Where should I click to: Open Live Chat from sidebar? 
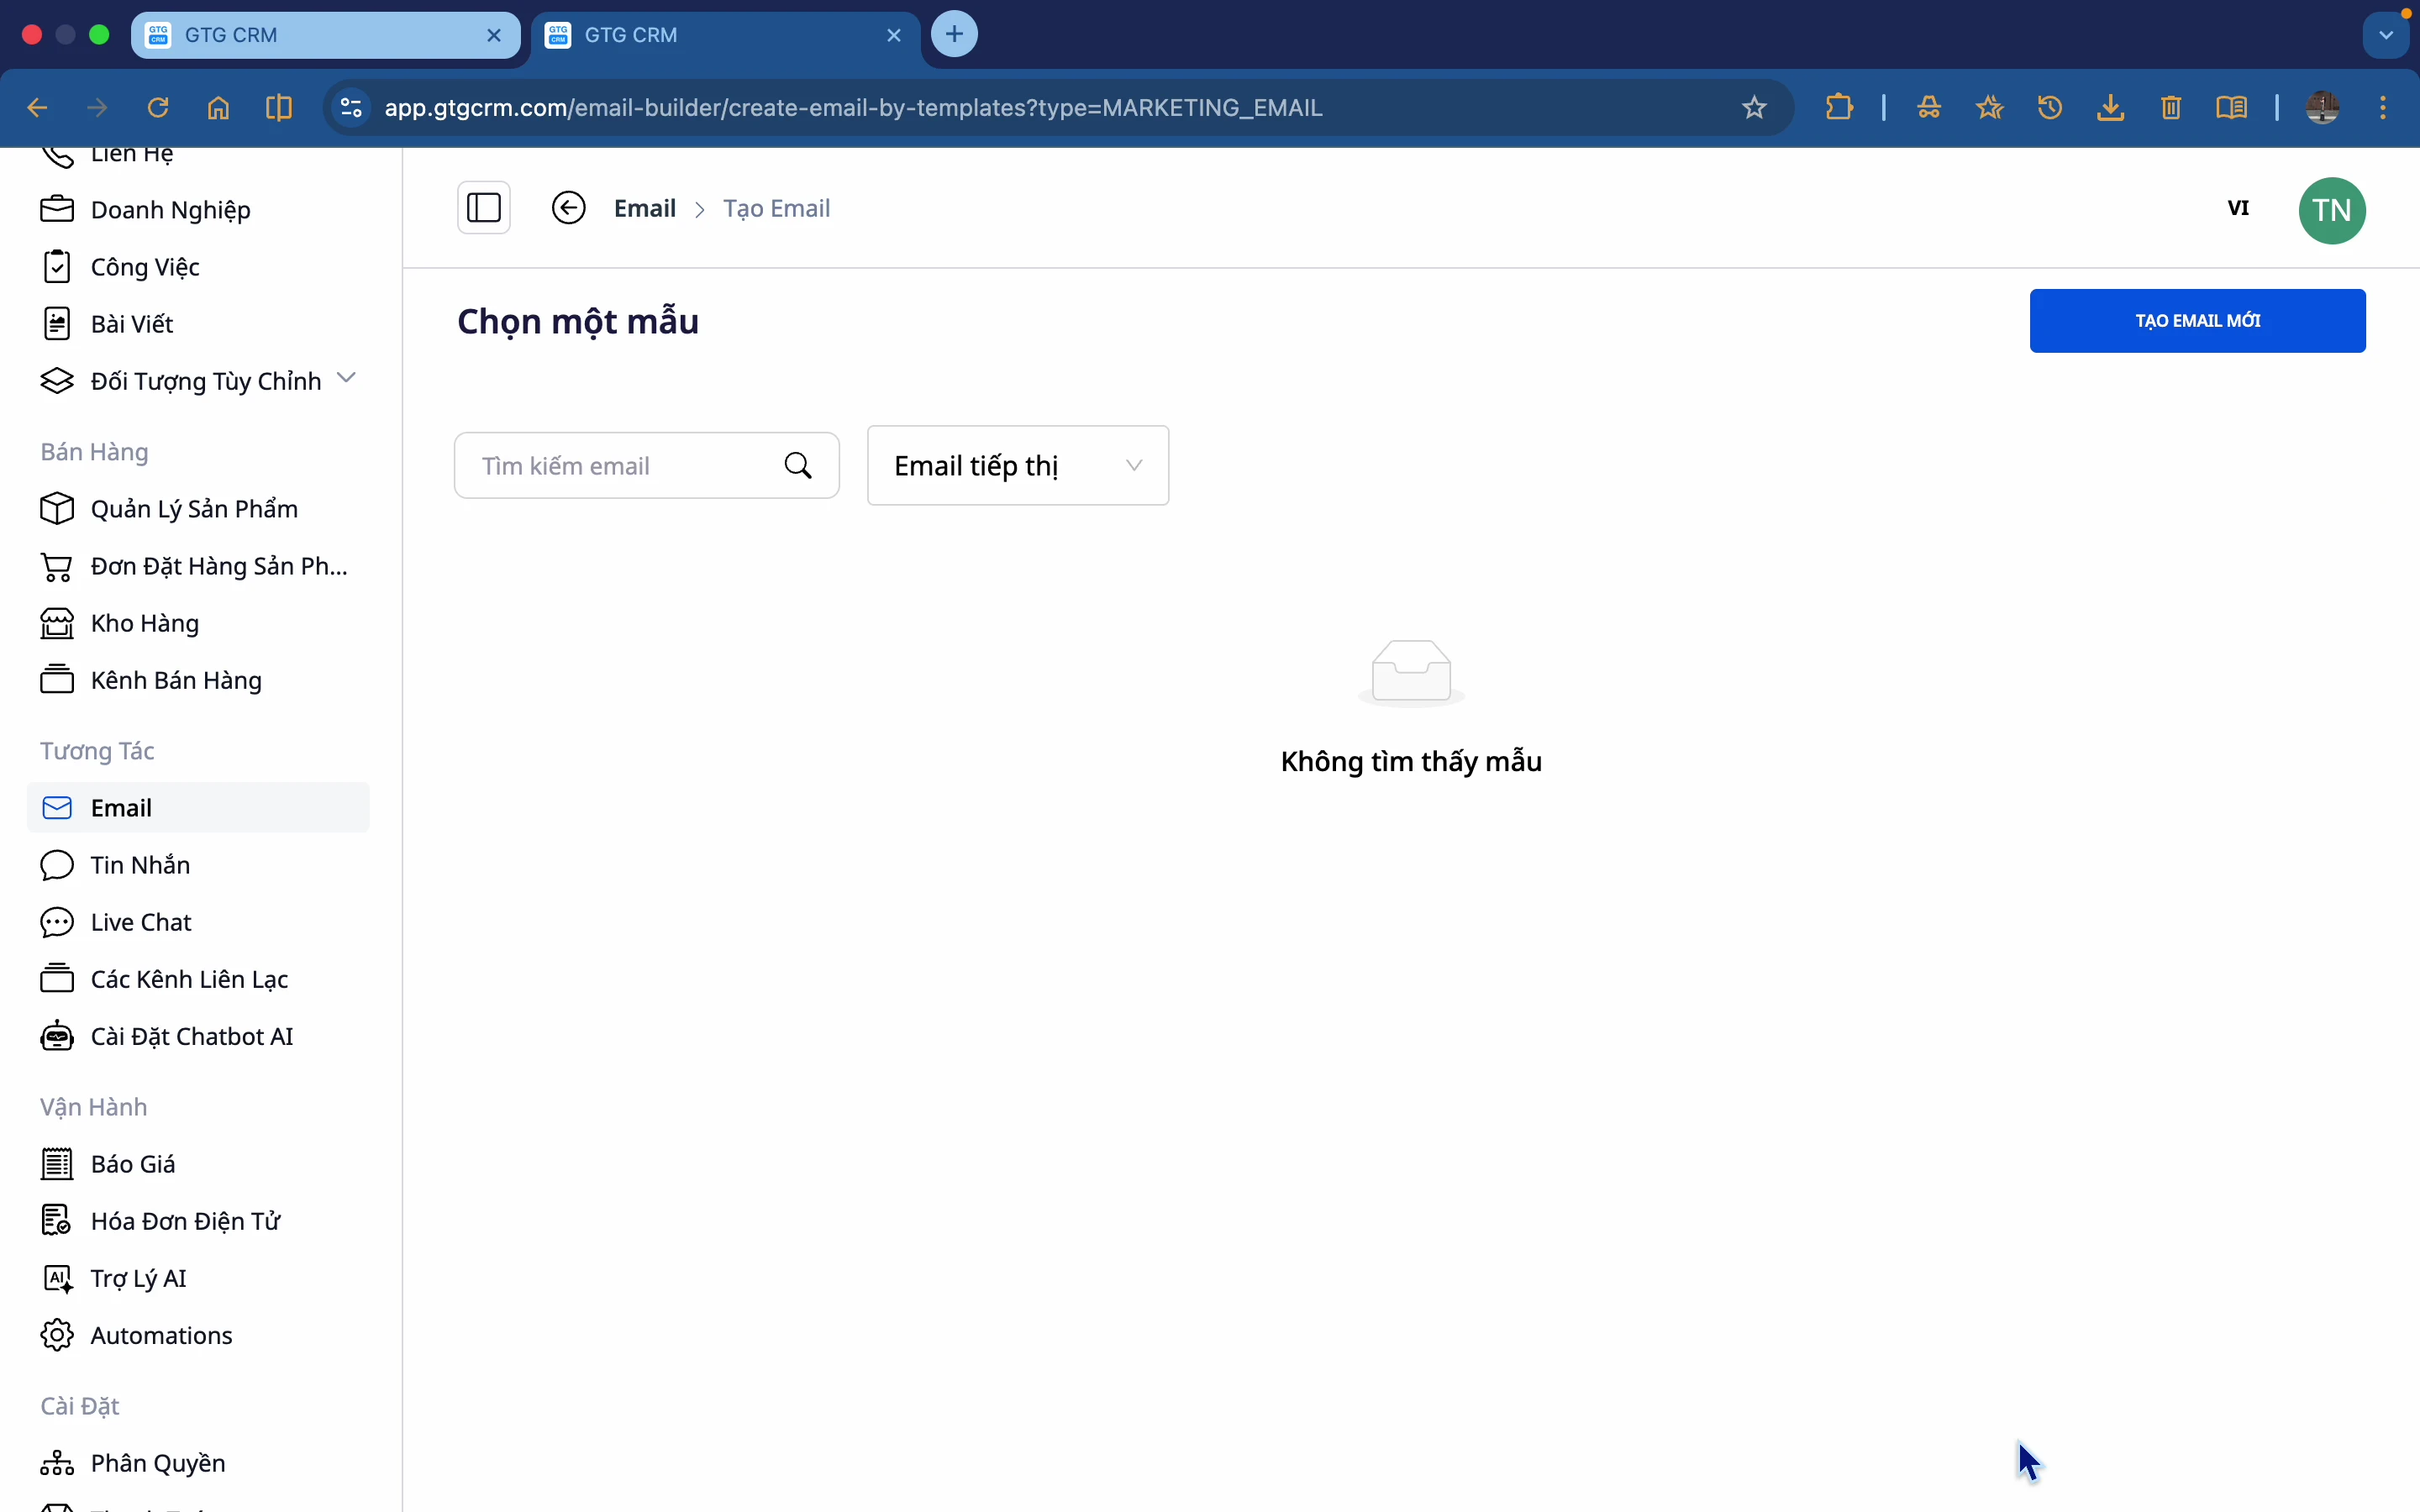point(141,922)
